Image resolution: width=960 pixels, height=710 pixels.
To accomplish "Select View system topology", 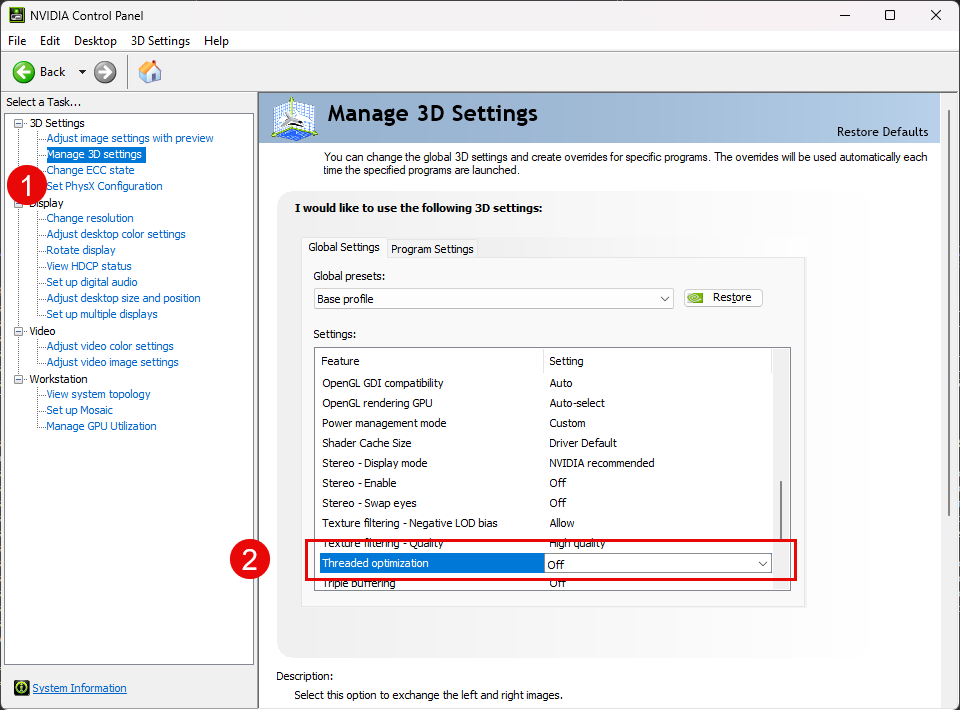I will [x=99, y=394].
